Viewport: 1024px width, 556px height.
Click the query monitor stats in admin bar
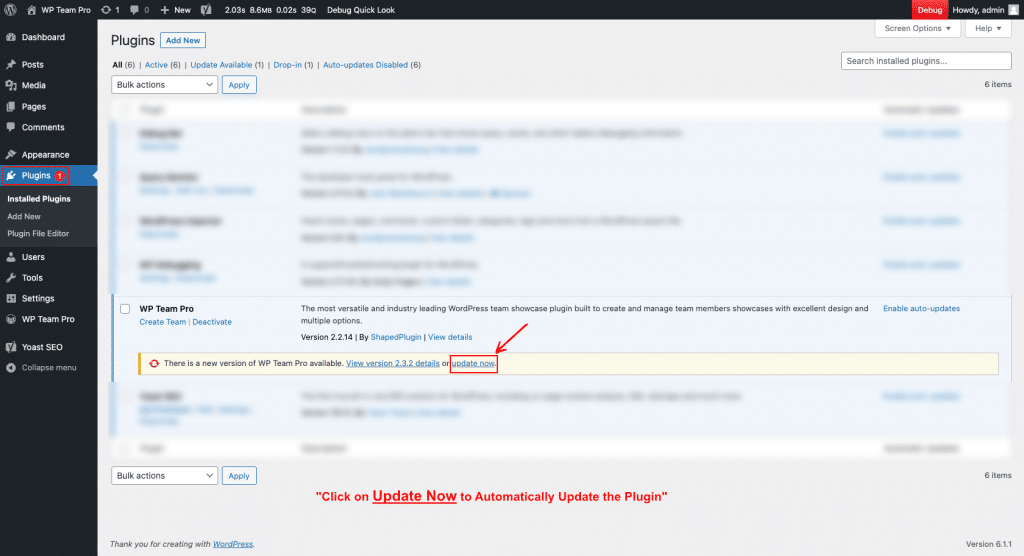point(270,10)
